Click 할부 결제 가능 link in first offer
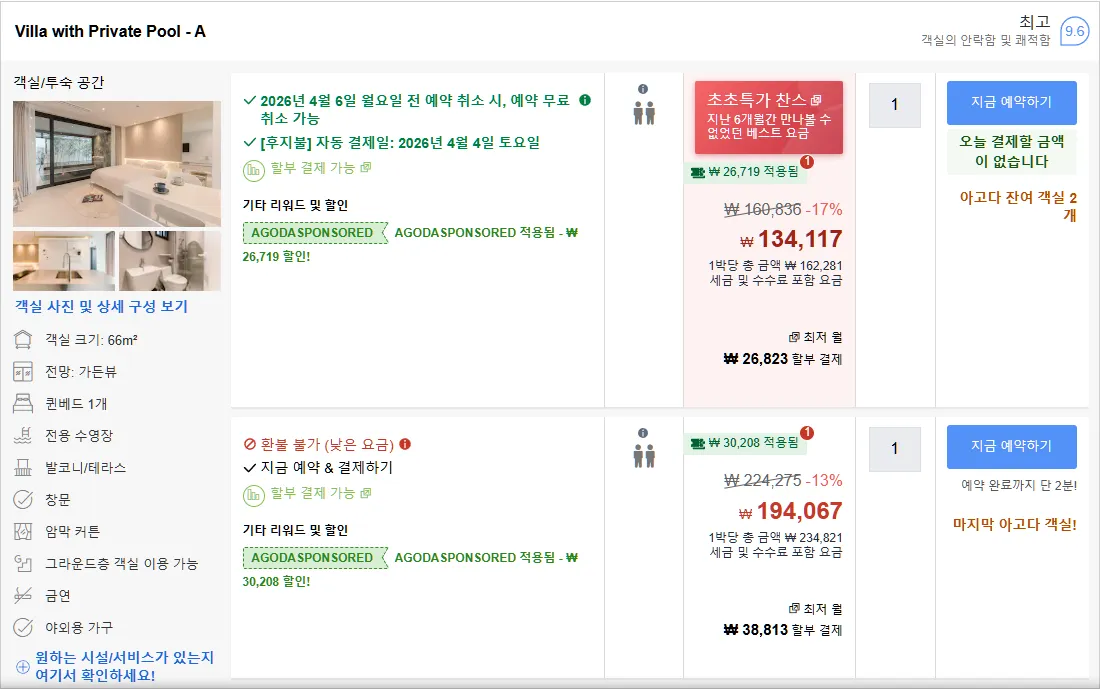The image size is (1100, 690). tap(321, 168)
